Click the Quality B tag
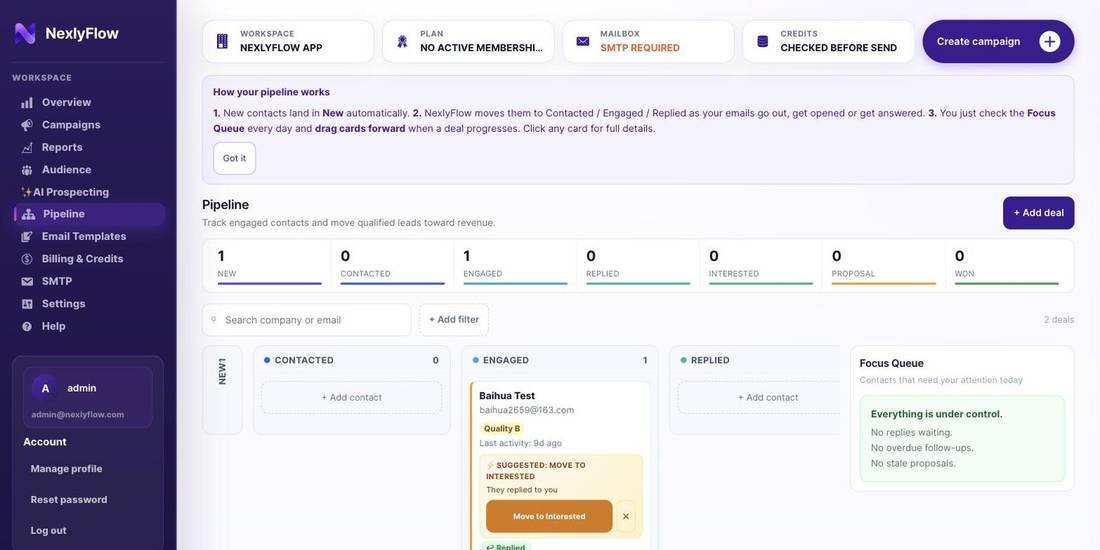Image resolution: width=1100 pixels, height=550 pixels. pyautogui.click(x=502, y=428)
